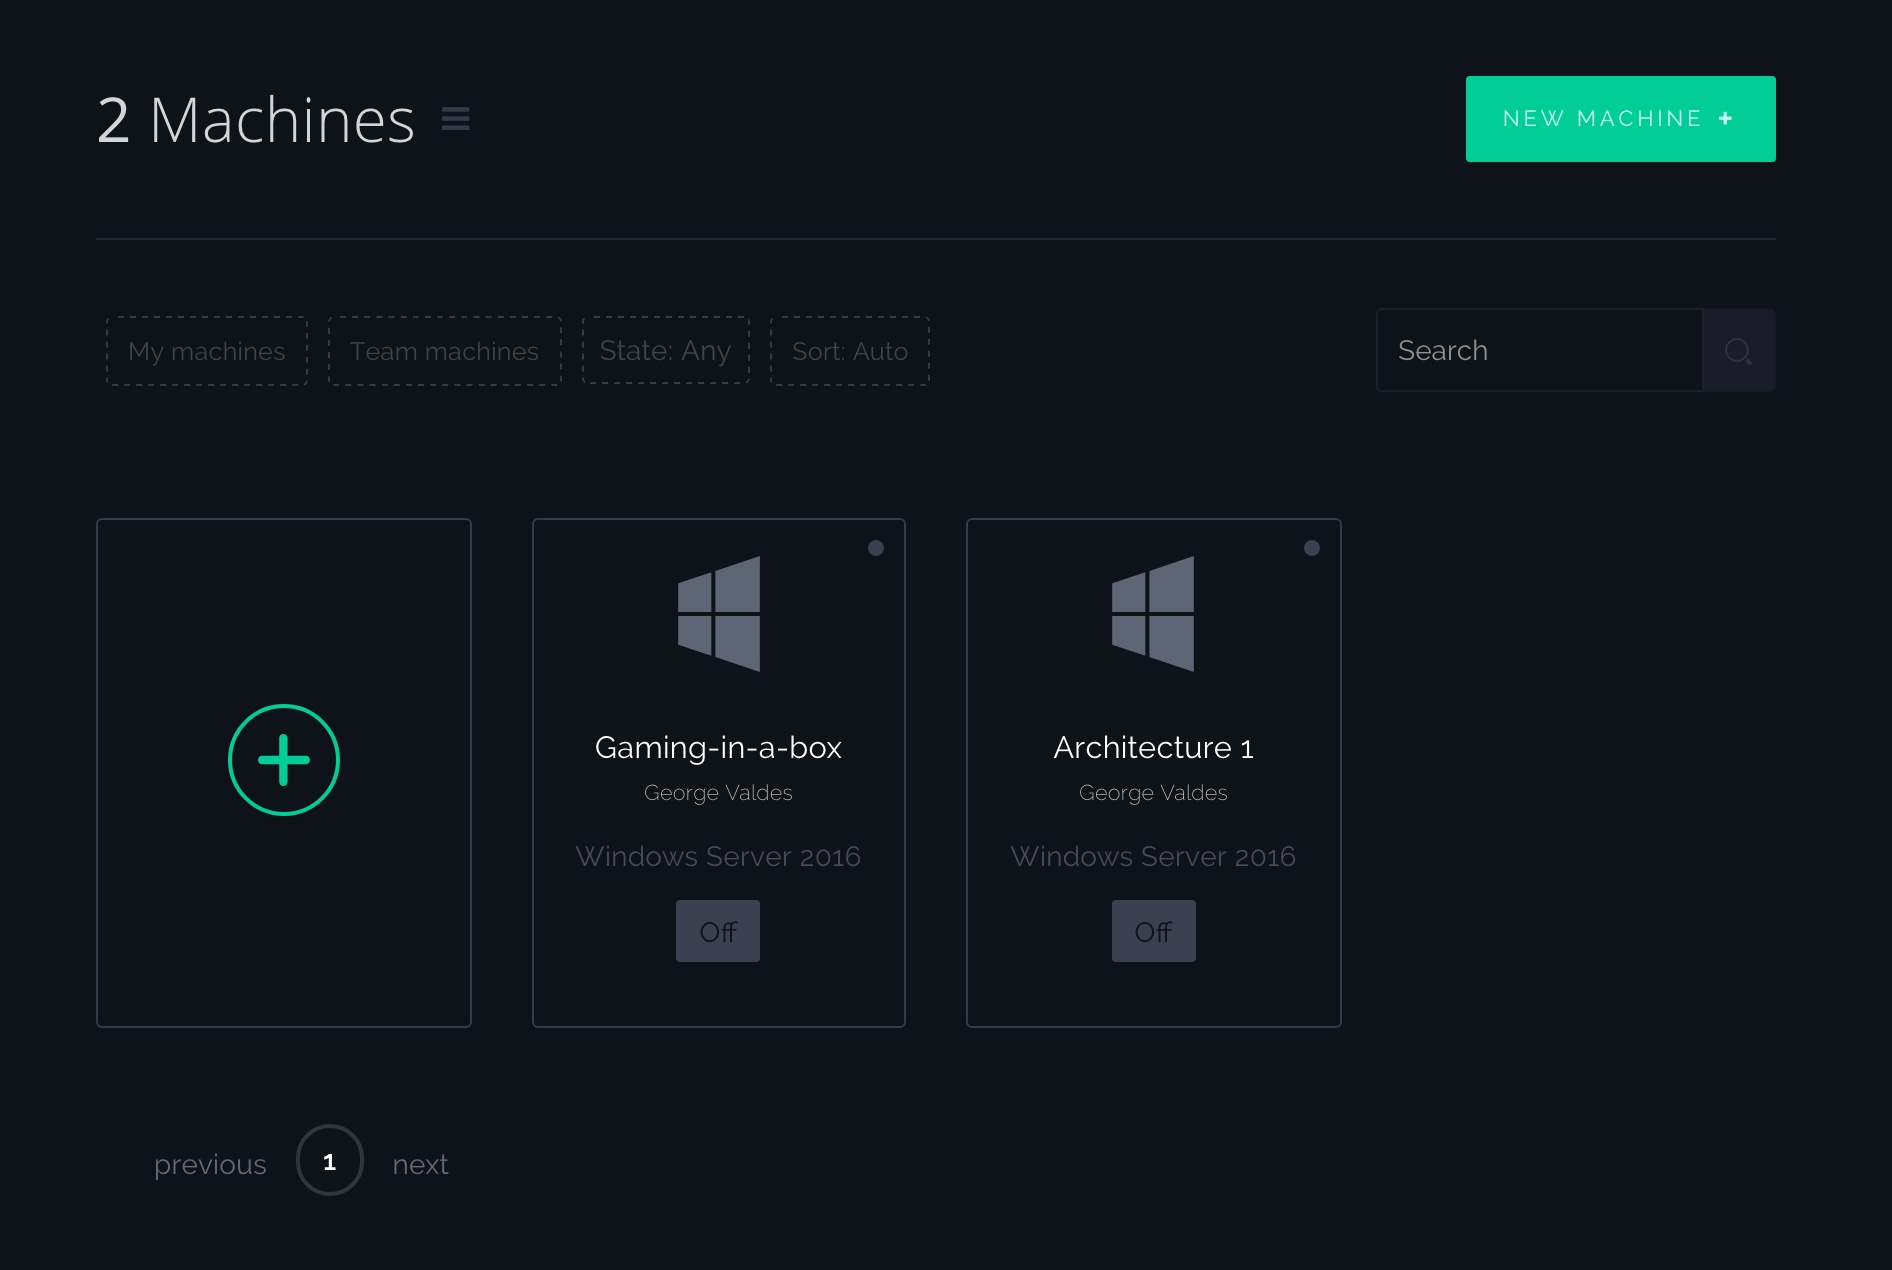This screenshot has width=1892, height=1270.
Task: Click George Valdes under Gaming-in-a-box
Action: click(718, 793)
